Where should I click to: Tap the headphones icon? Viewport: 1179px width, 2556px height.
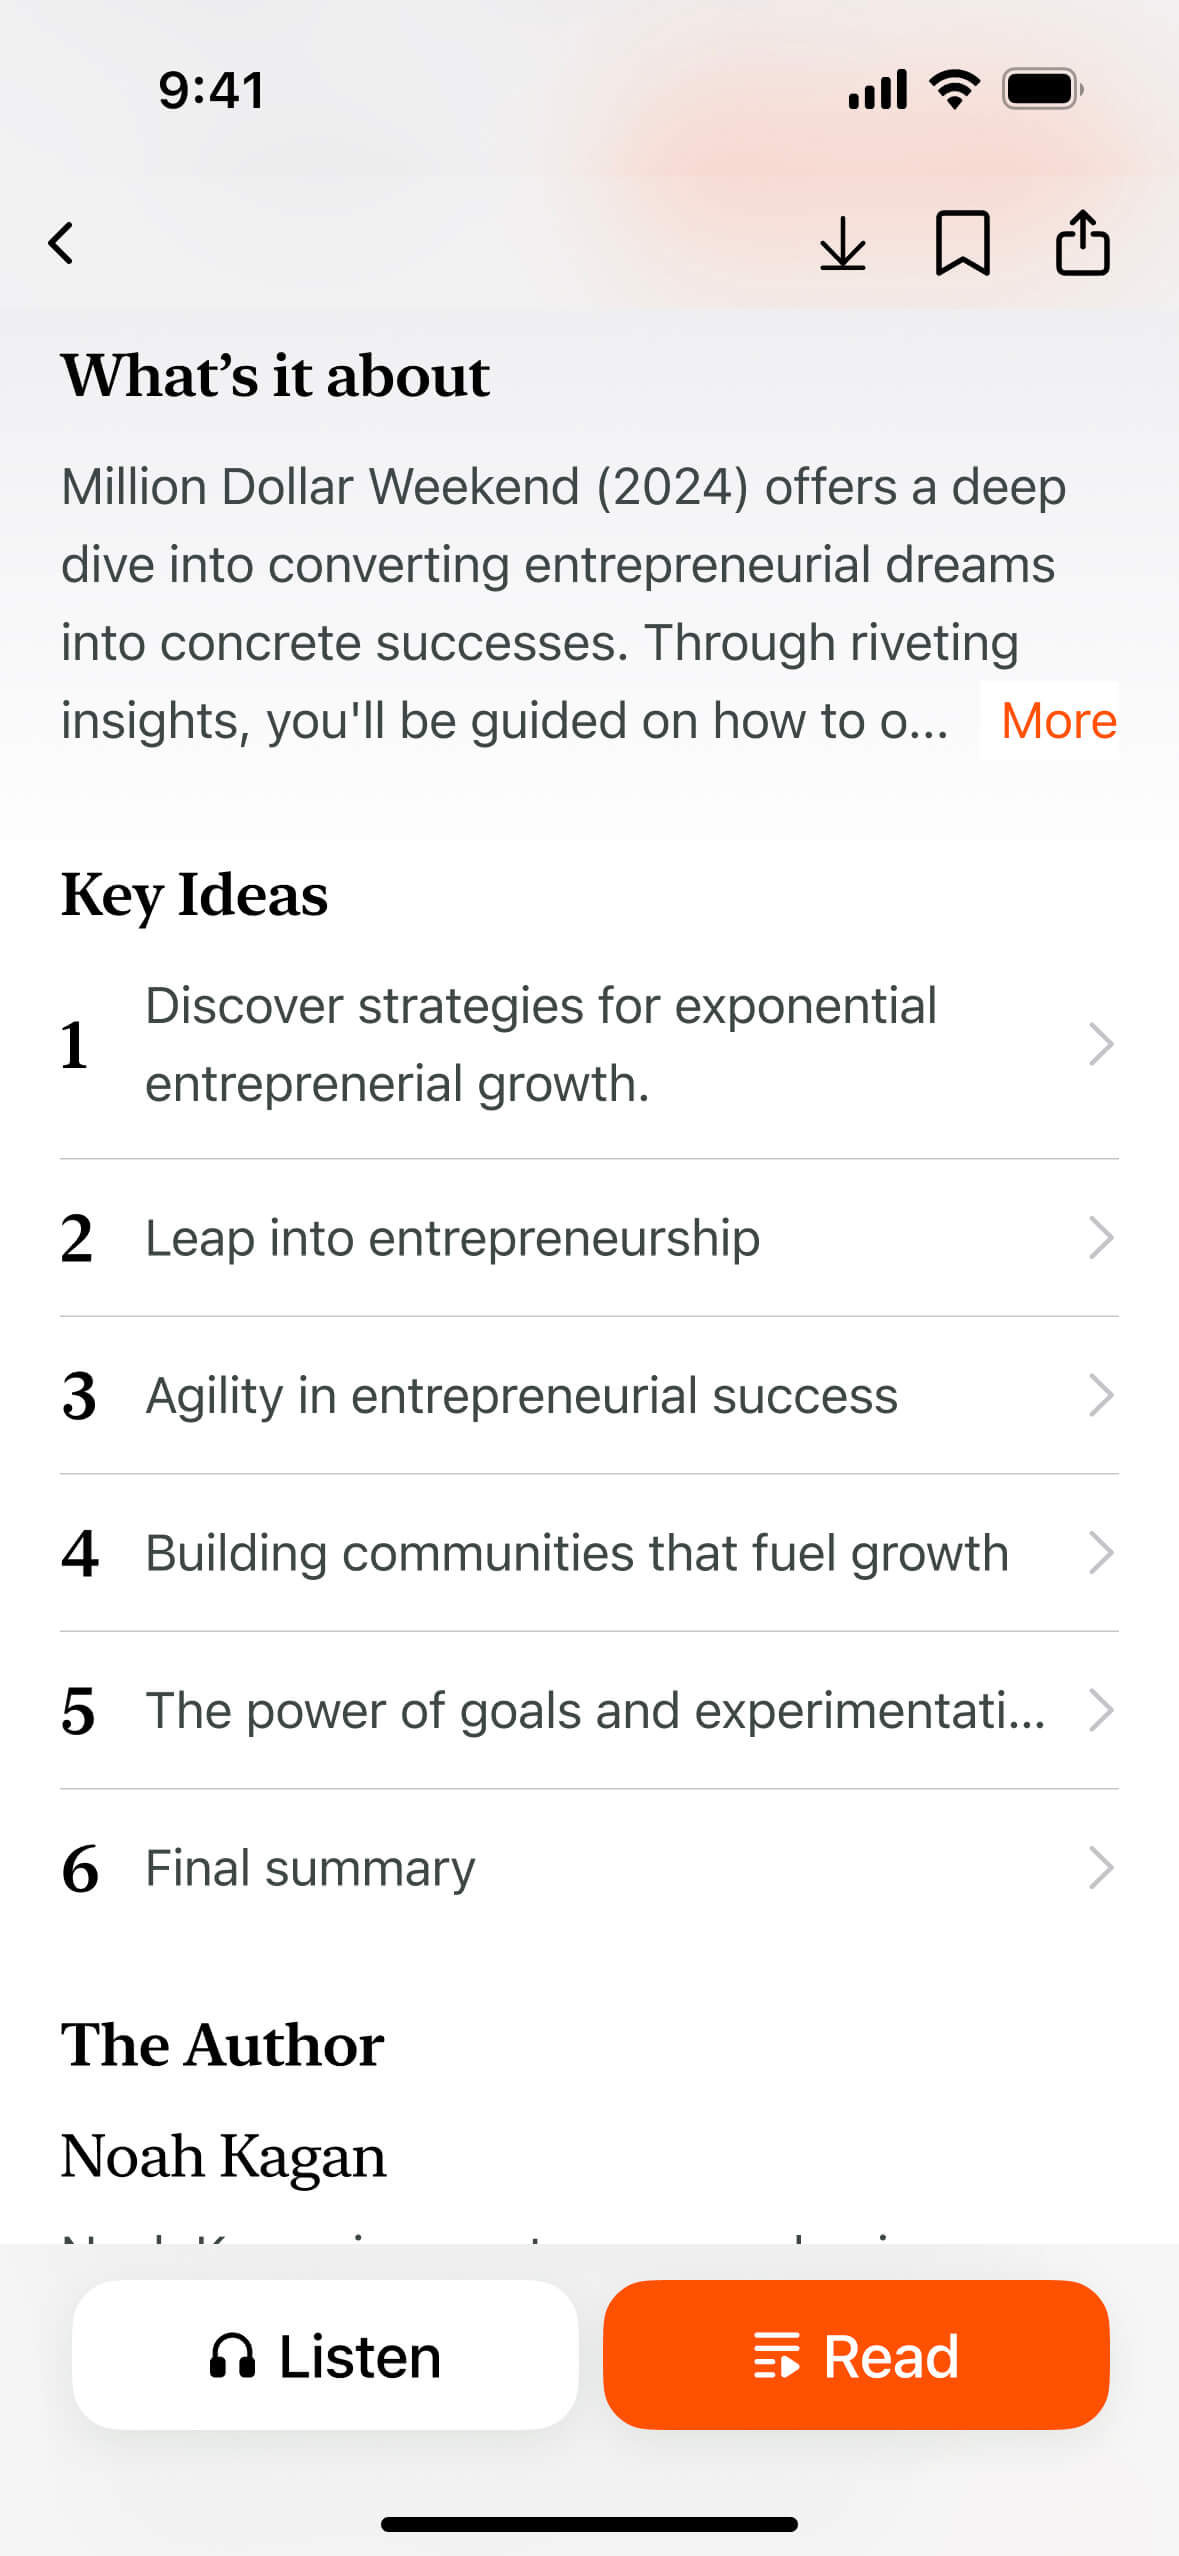tap(232, 2356)
